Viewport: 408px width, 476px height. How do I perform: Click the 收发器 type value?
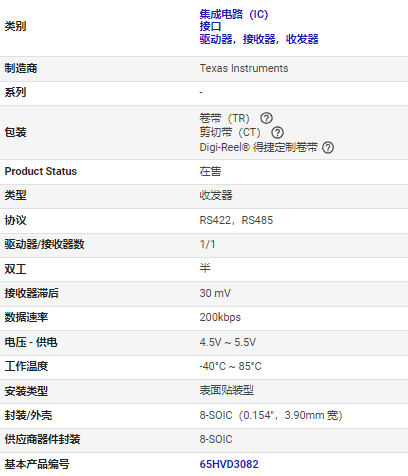coord(216,195)
